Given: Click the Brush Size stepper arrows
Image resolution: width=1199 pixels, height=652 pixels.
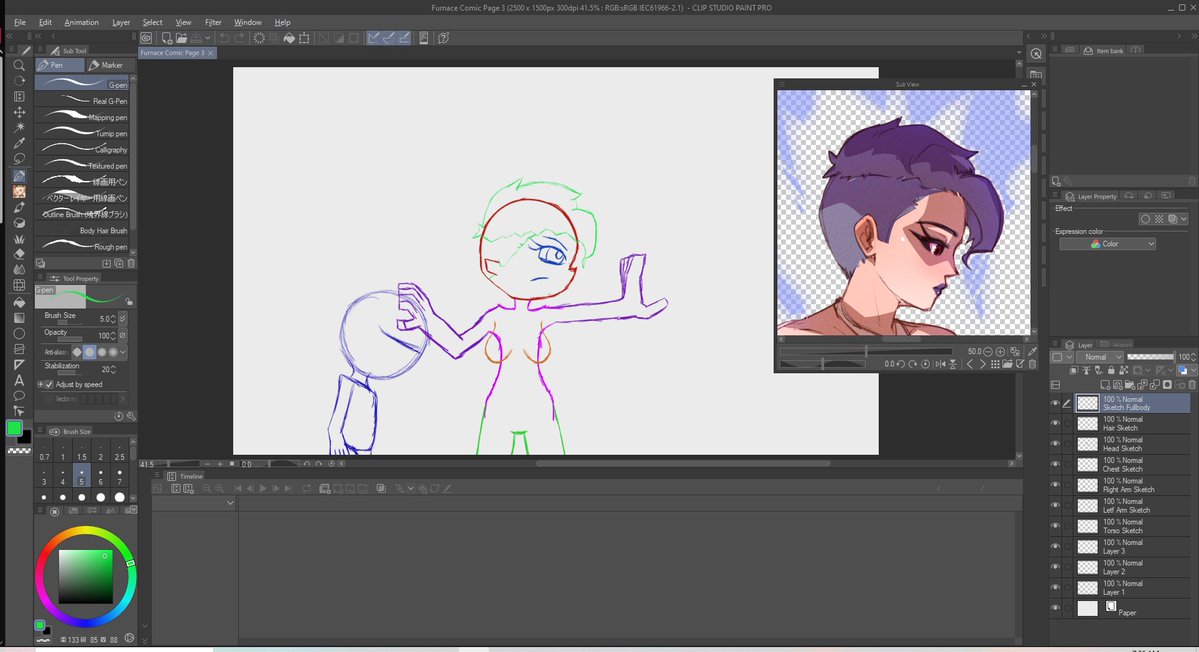Looking at the screenshot, I should point(113,319).
